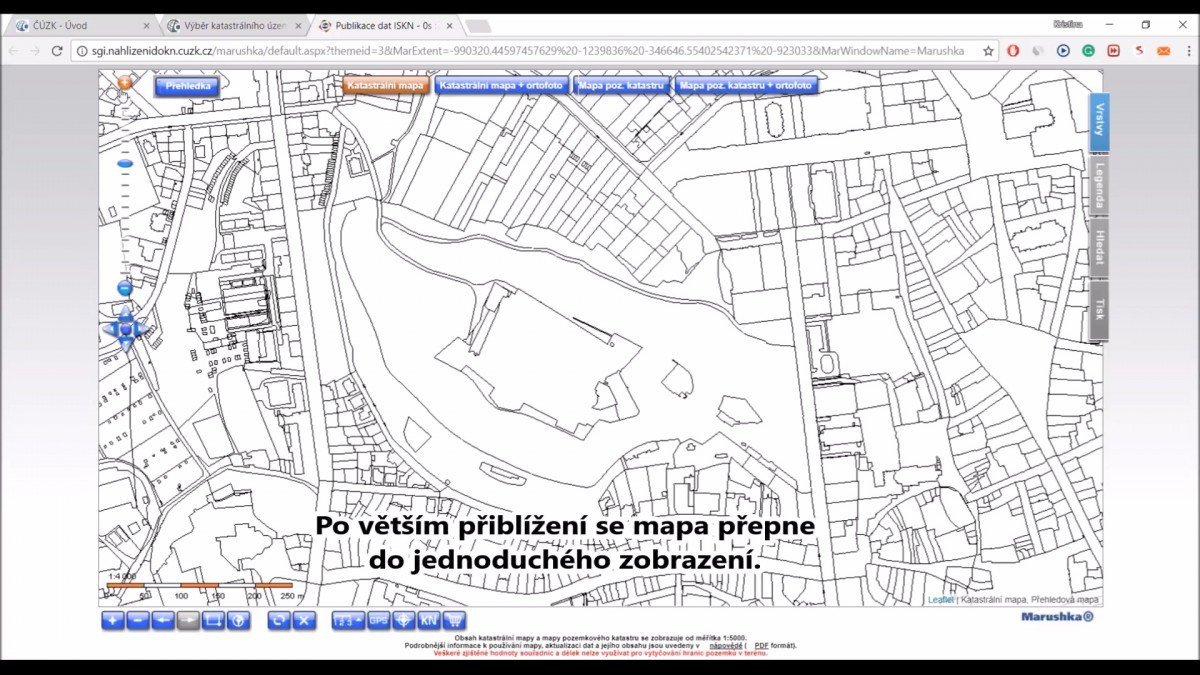The image size is (1200, 675).
Task: Open the shopping cart button
Action: 454,620
